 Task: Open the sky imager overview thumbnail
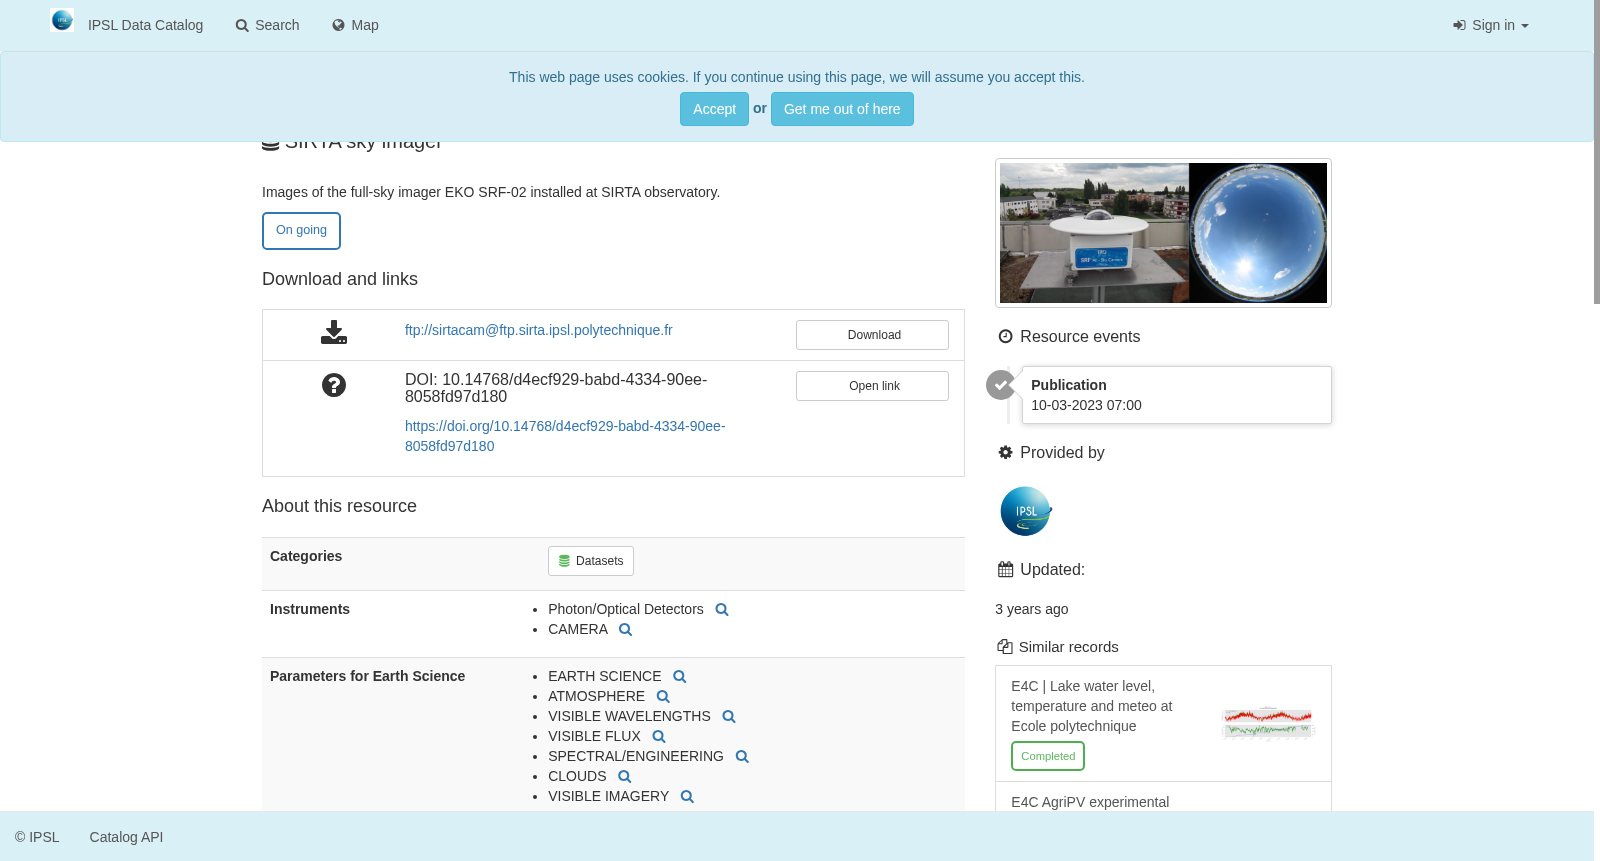coord(1163,233)
